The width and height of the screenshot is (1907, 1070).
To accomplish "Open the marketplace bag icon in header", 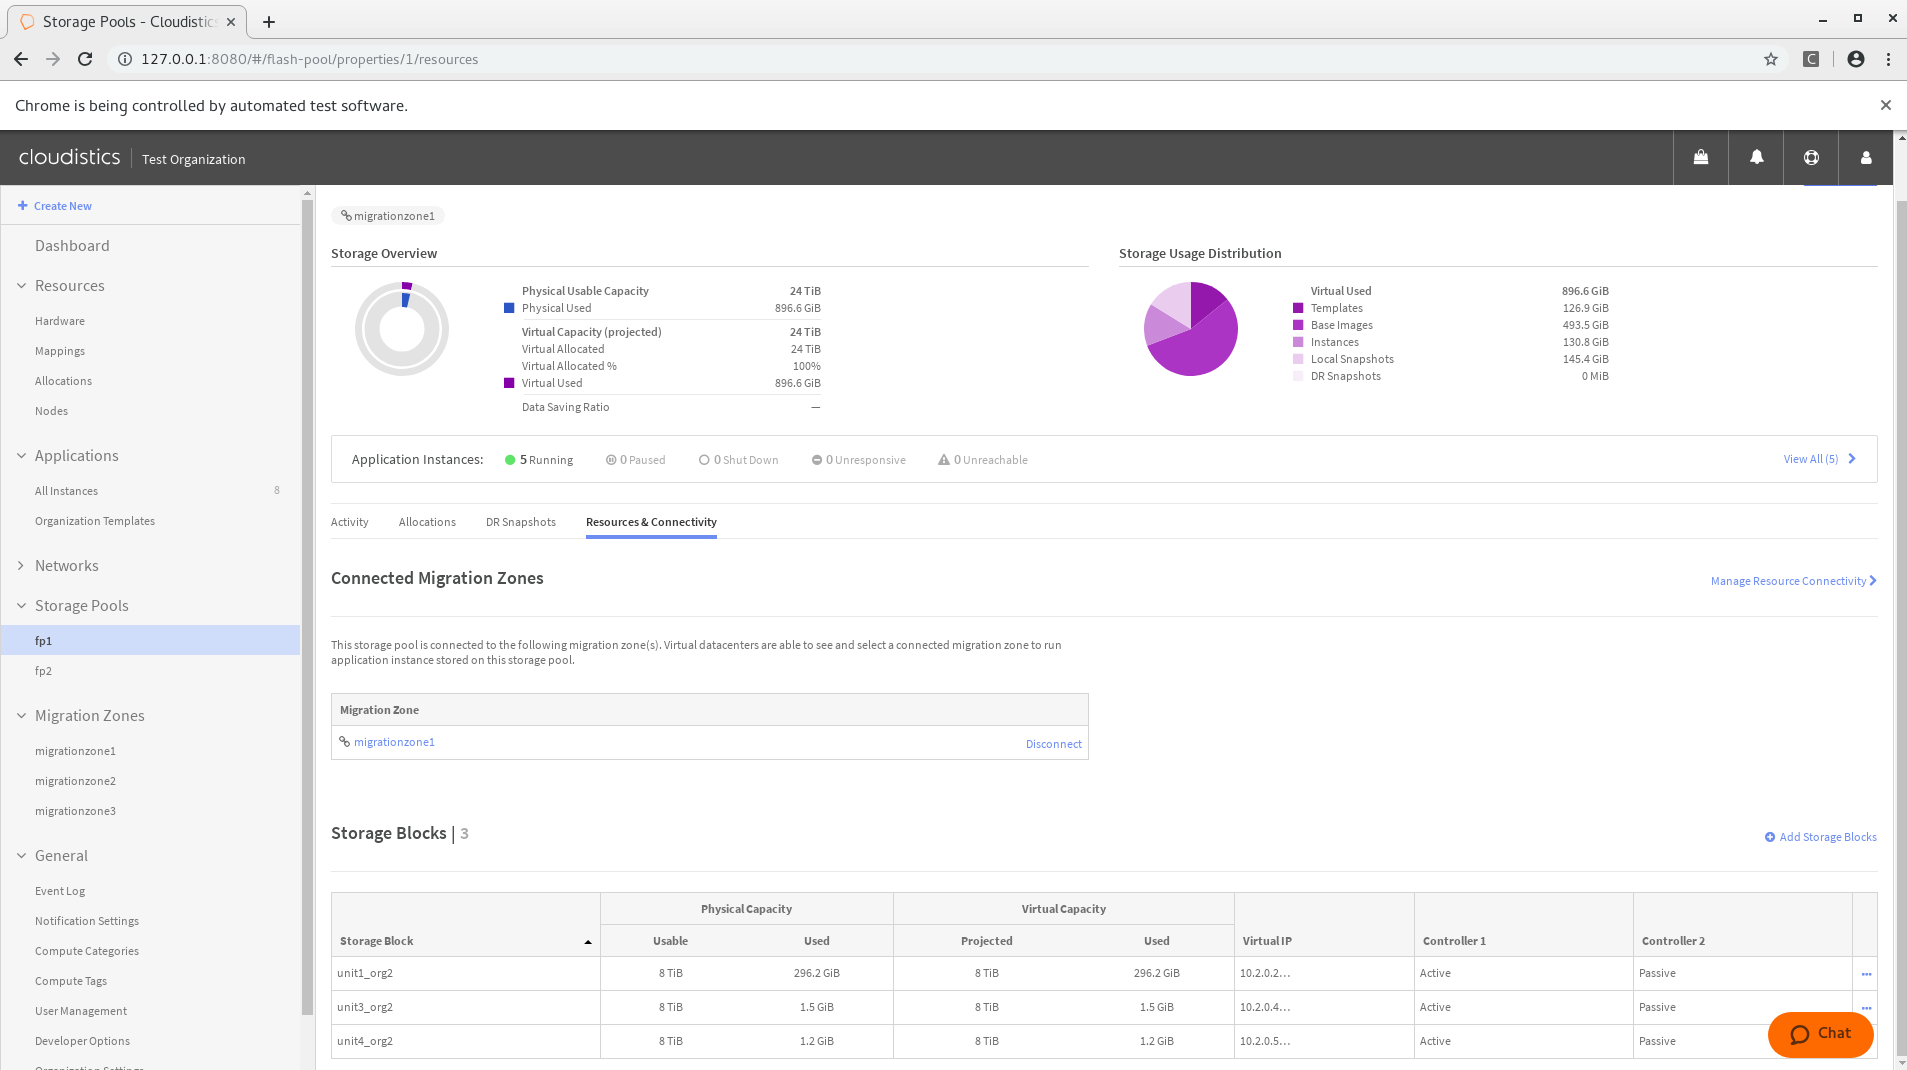I will click(1700, 157).
